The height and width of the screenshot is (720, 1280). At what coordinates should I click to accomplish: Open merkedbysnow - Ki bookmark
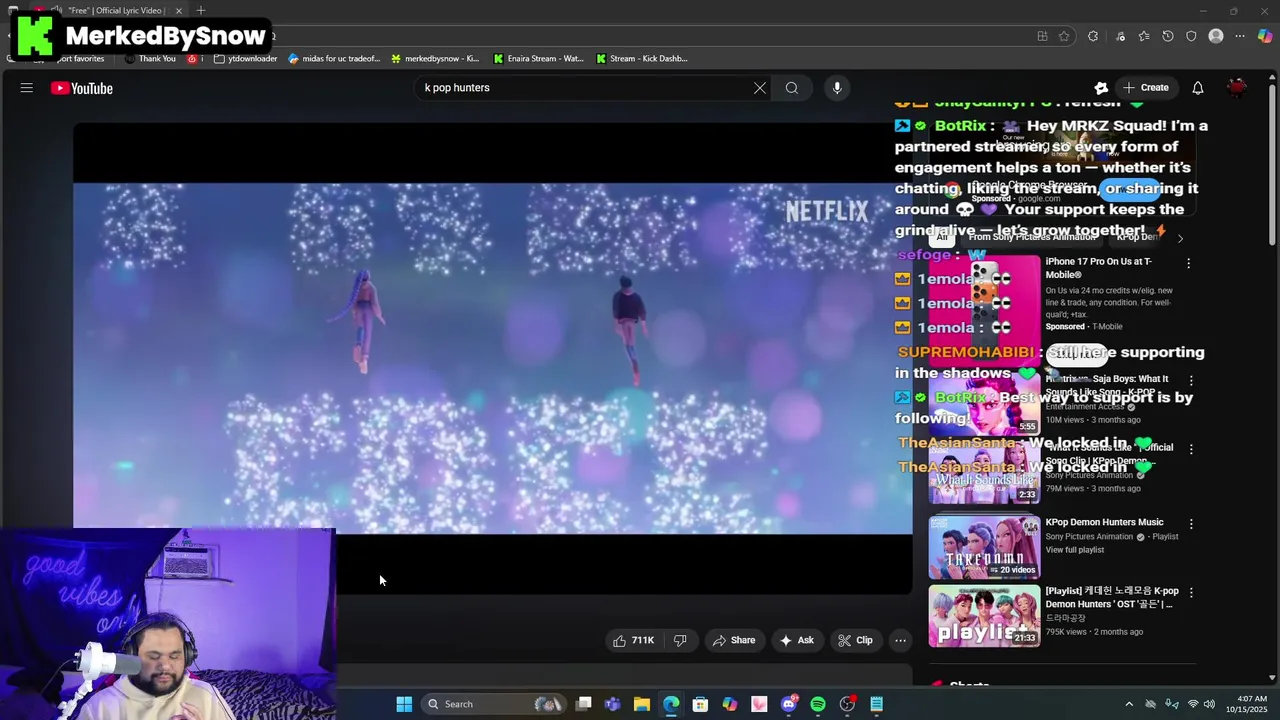tap(435, 59)
